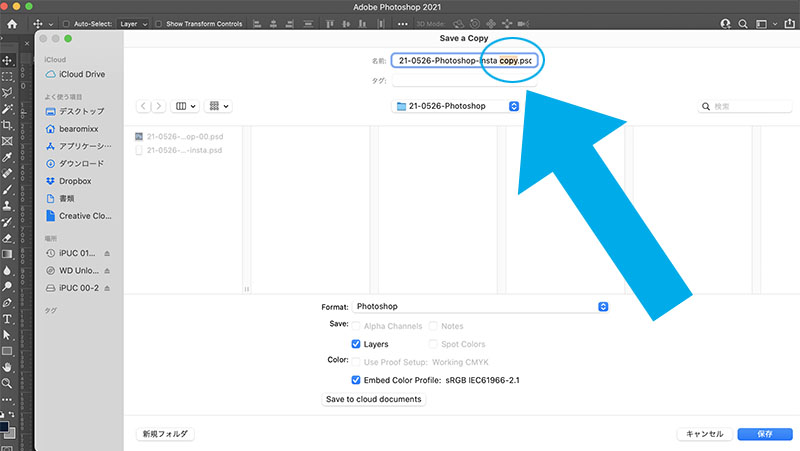800x451 pixels.
Task: Click the キャンセル cancel button
Action: coord(705,434)
